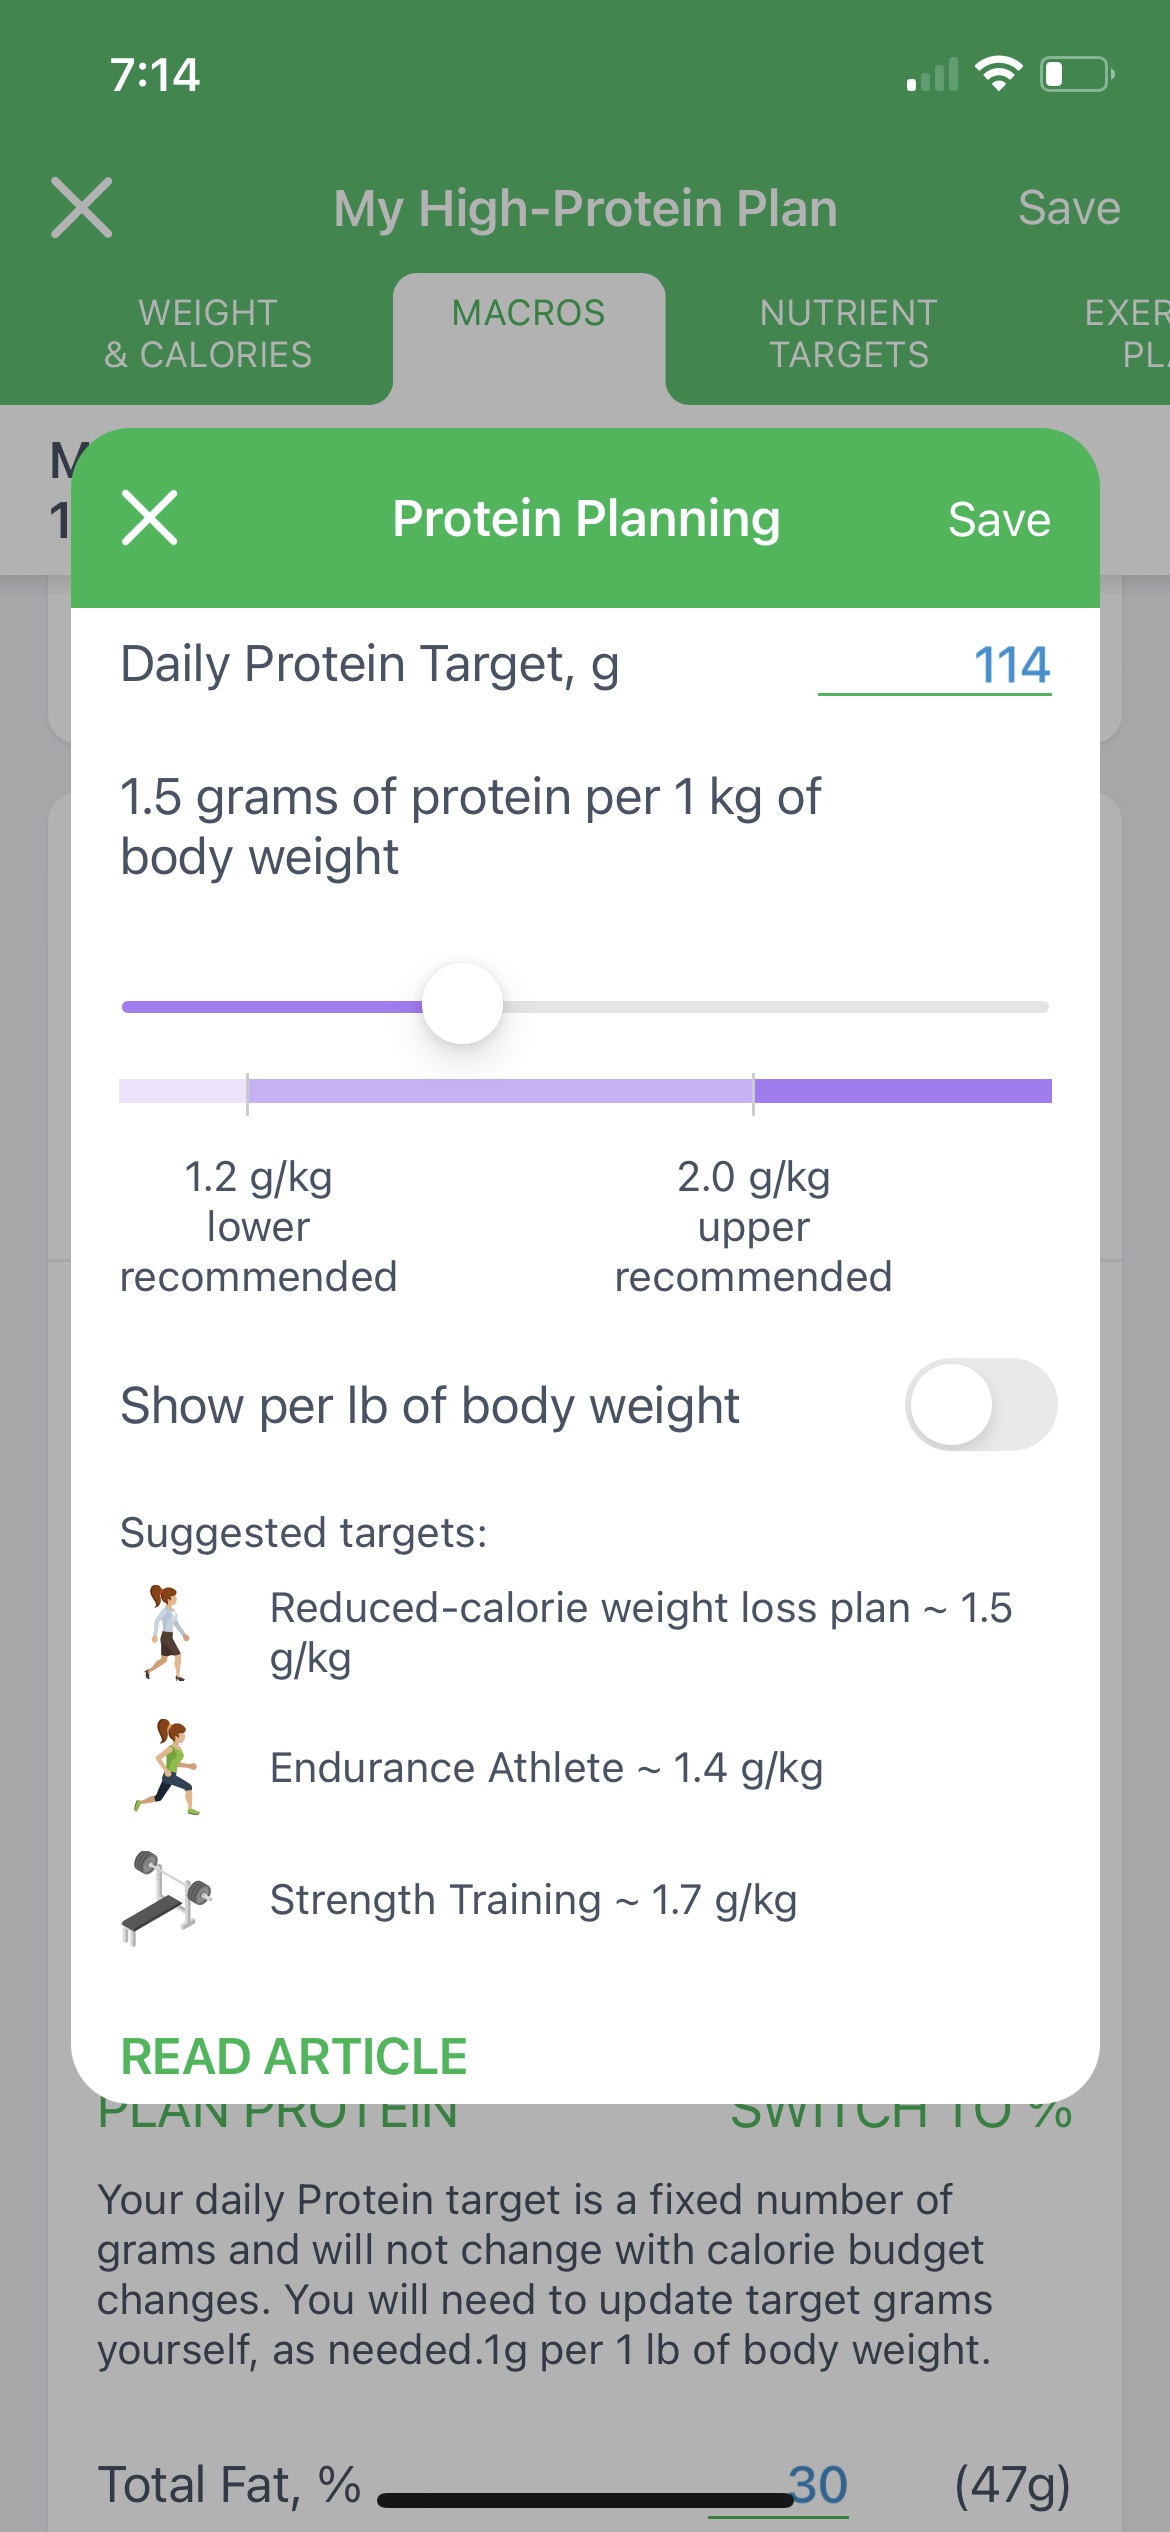The image size is (1170, 2532).
Task: Open the Read Article link
Action: 294,2057
